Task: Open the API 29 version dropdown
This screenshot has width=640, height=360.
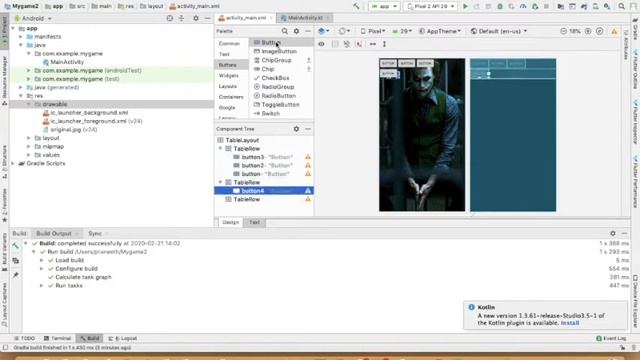Action: (x=402, y=31)
